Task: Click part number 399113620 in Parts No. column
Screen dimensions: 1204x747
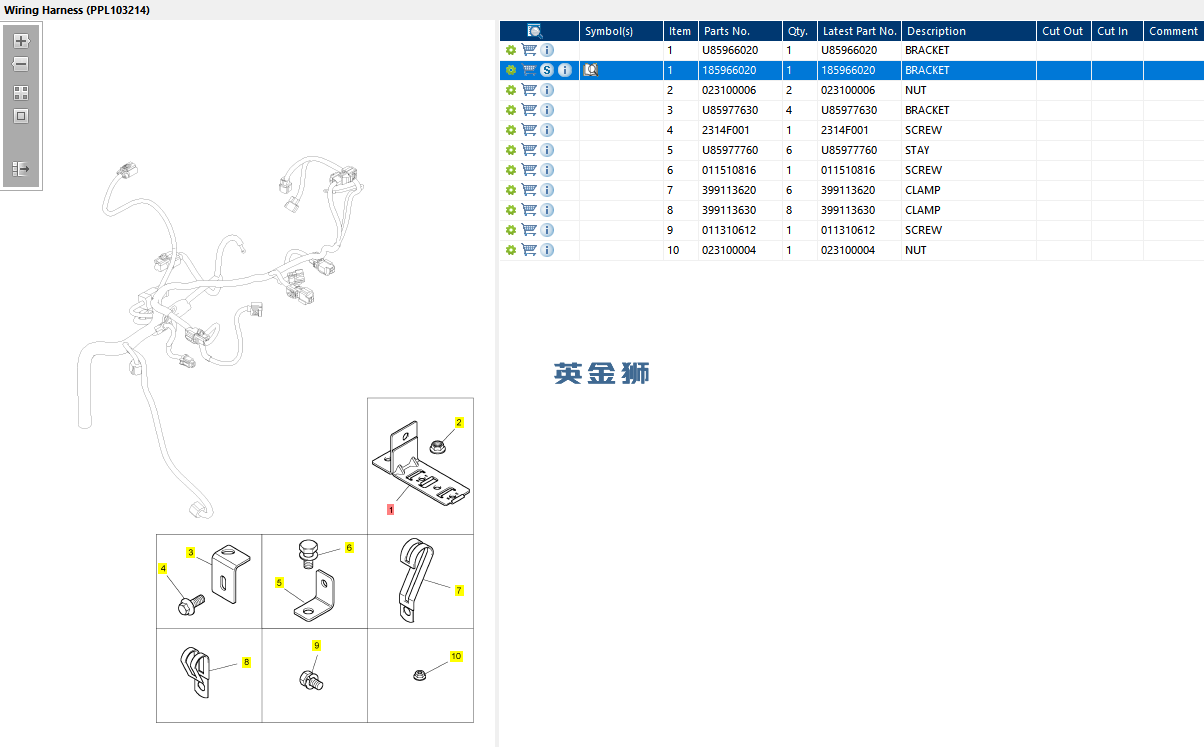Action: tap(729, 190)
